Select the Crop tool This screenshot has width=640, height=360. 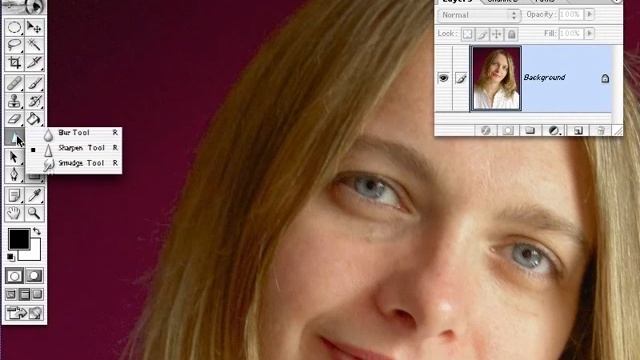point(14,62)
